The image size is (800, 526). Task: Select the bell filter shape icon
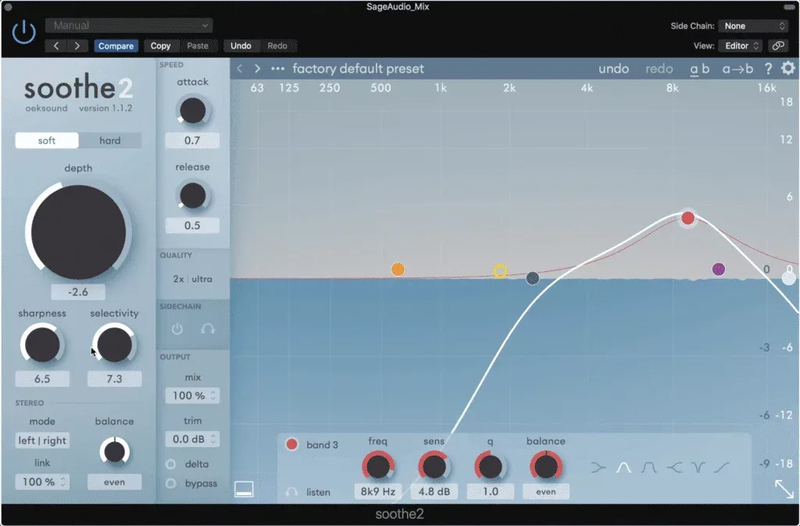(x=625, y=467)
